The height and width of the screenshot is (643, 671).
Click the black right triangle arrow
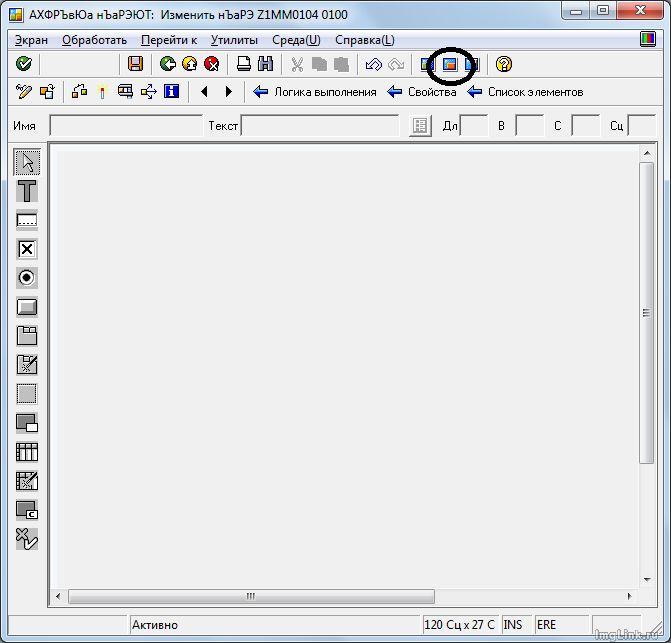(229, 92)
